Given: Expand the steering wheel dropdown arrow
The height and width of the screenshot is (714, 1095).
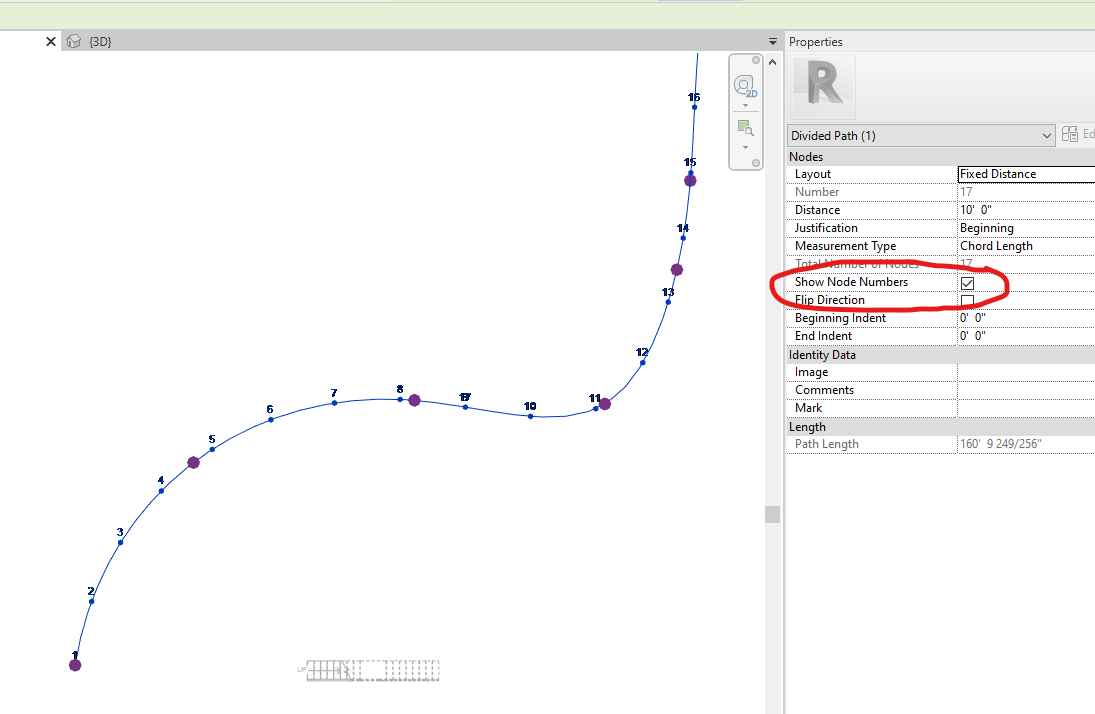Looking at the screenshot, I should point(745,105).
